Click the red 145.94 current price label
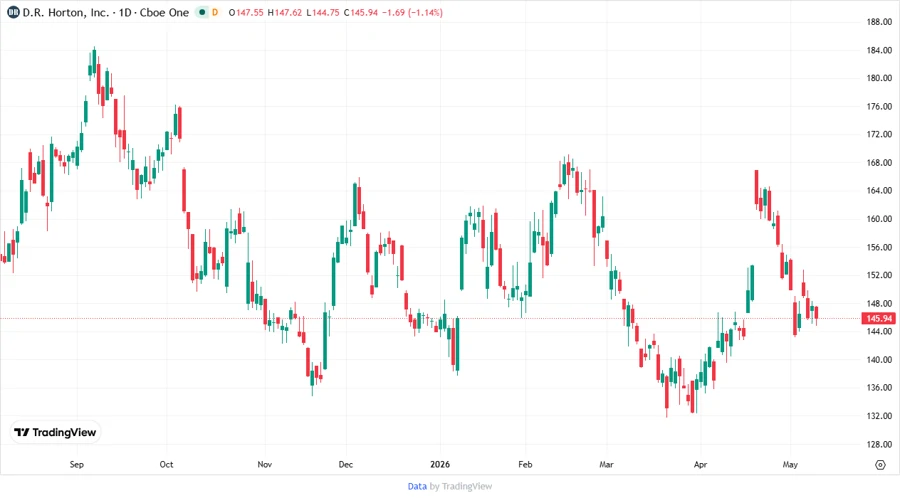 pyautogui.click(x=878, y=318)
